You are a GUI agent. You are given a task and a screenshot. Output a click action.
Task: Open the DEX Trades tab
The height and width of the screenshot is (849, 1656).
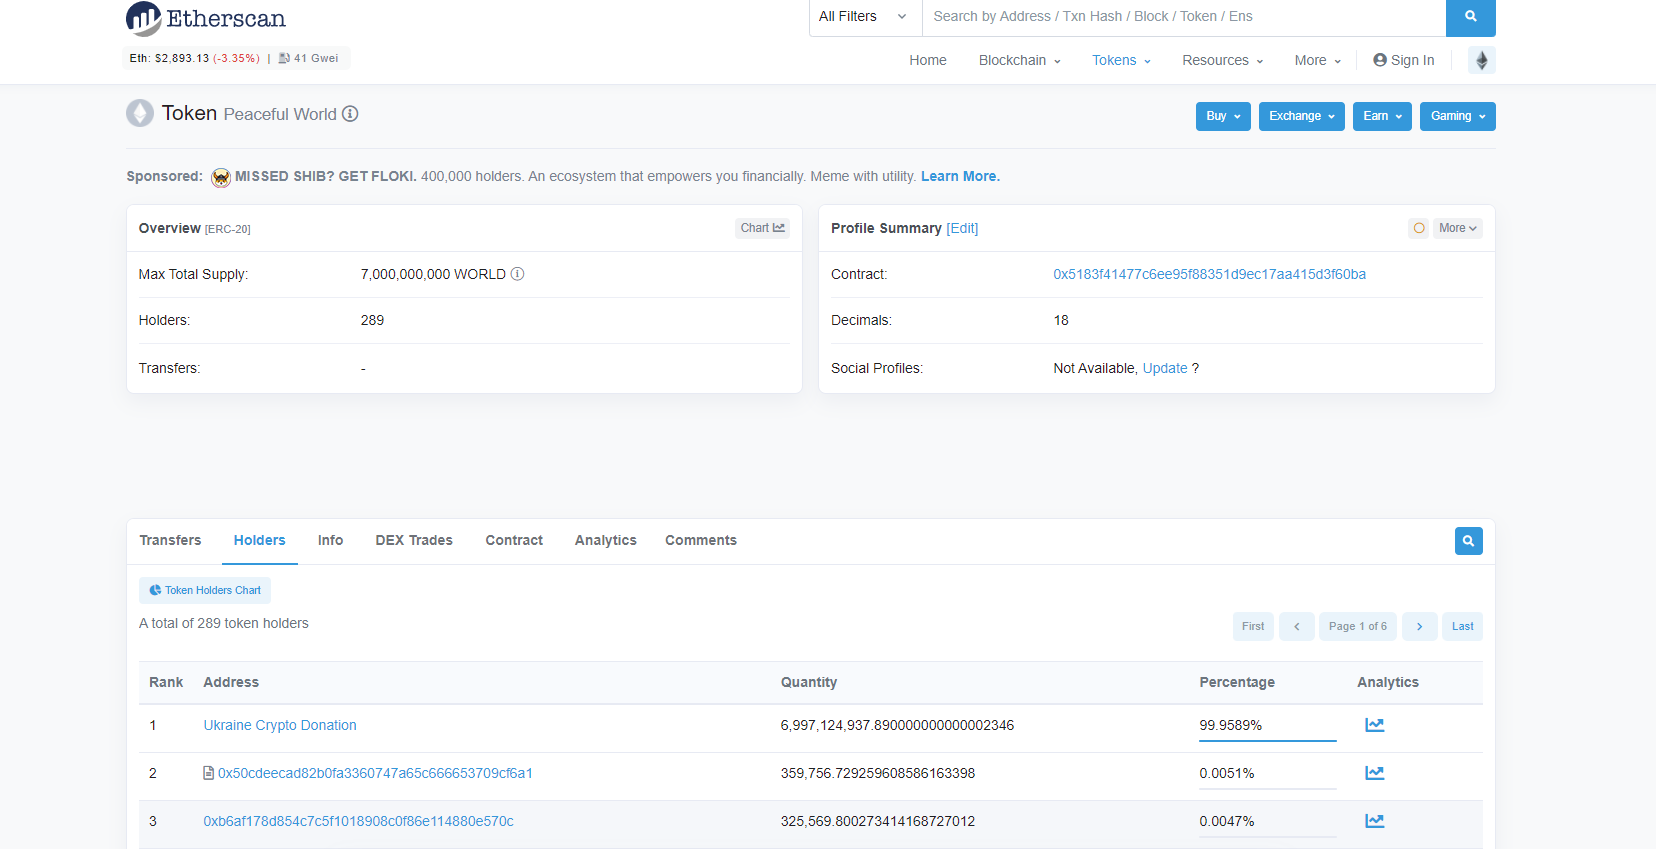(x=414, y=540)
